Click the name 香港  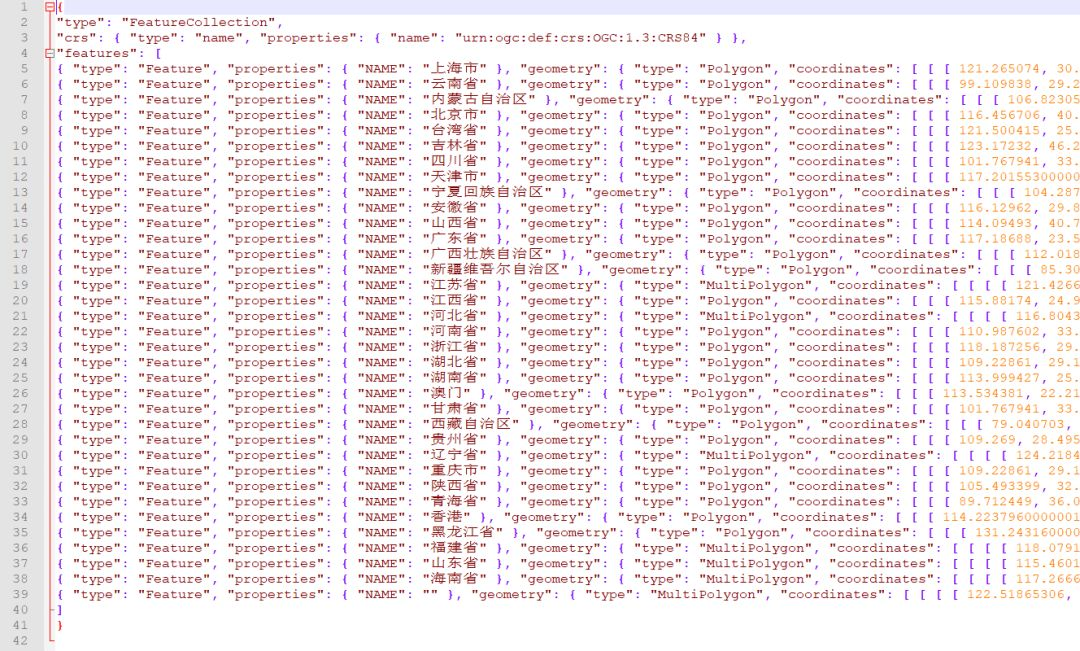click(x=446, y=517)
